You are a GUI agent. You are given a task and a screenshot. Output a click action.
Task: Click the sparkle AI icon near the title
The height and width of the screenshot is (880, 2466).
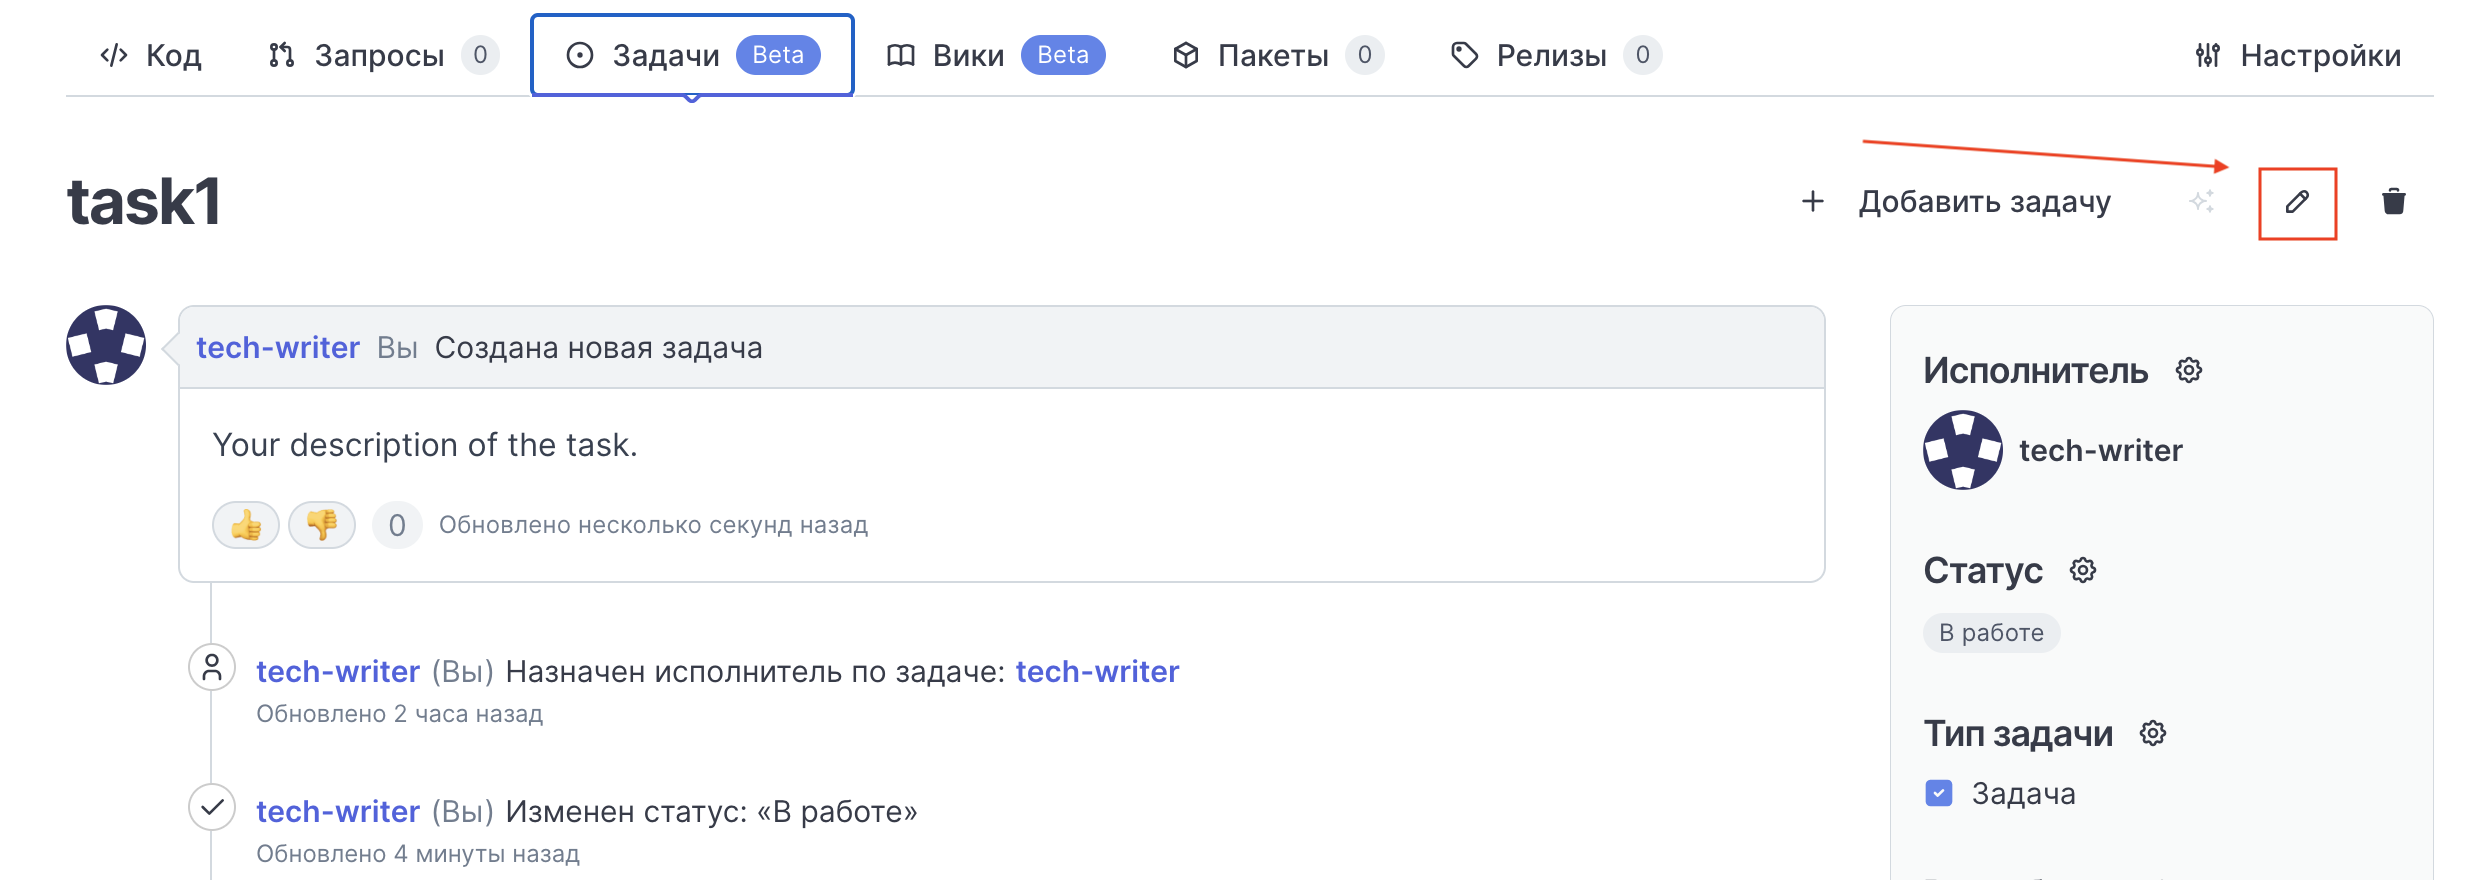pos(2202,202)
